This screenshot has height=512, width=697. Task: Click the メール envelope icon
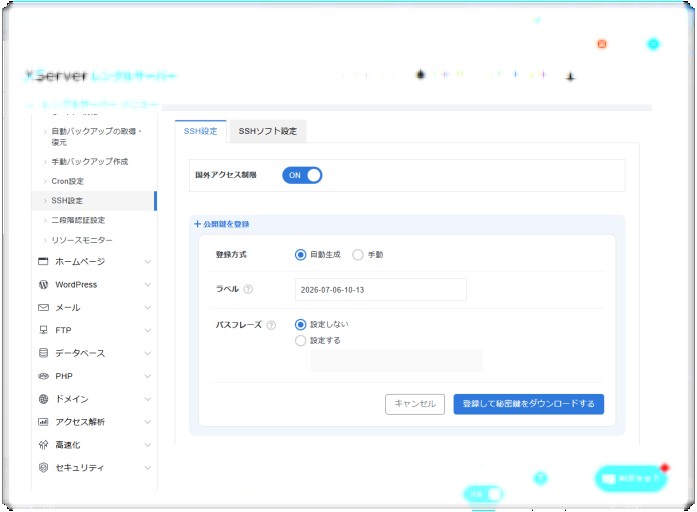(x=43, y=308)
